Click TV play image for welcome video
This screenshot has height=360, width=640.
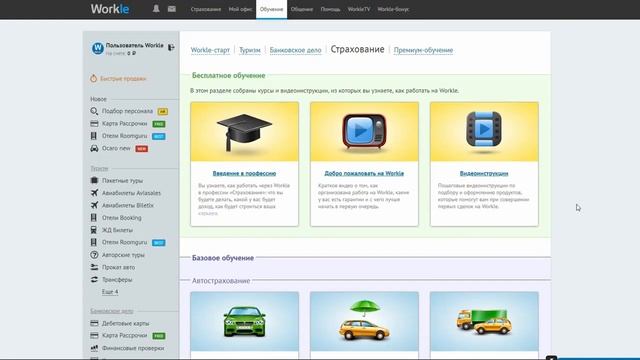[x=364, y=131]
